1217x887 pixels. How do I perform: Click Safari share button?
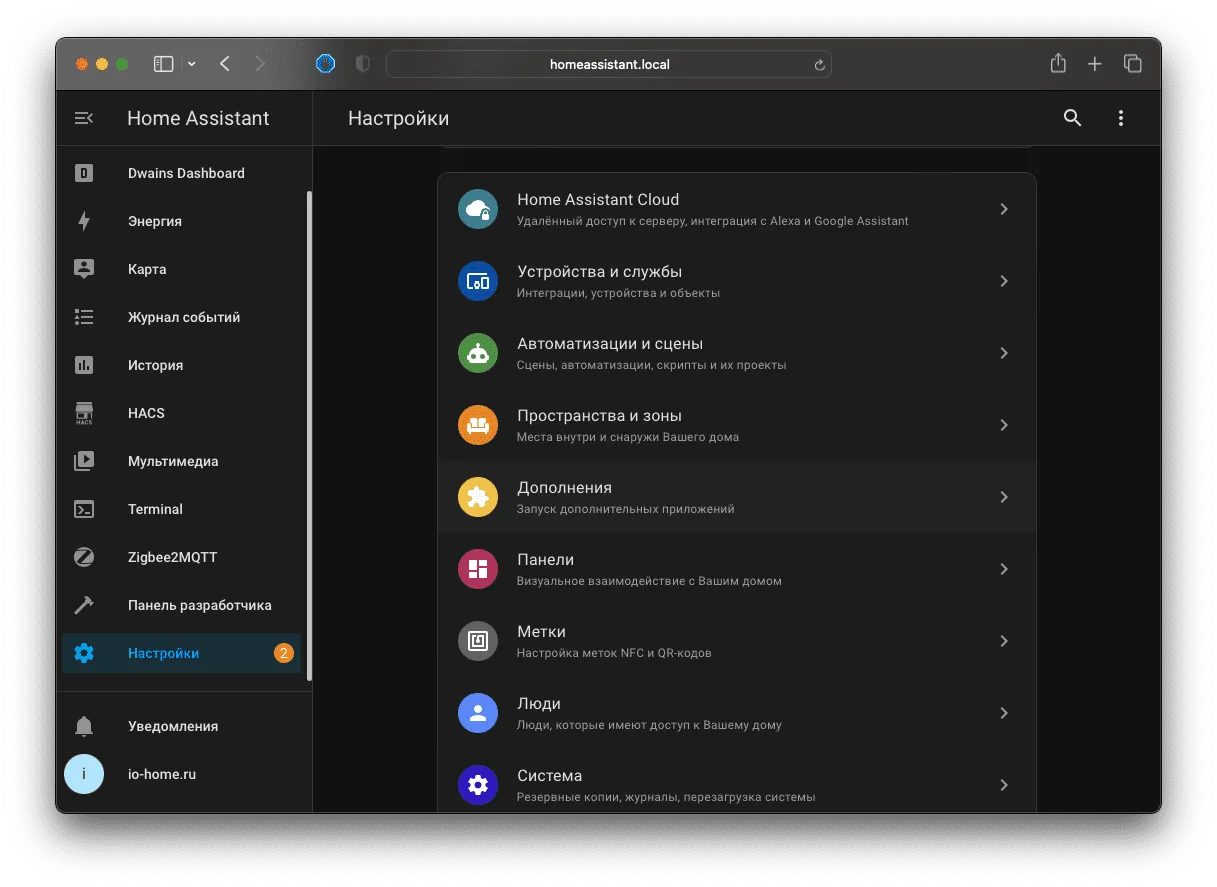[x=1058, y=63]
